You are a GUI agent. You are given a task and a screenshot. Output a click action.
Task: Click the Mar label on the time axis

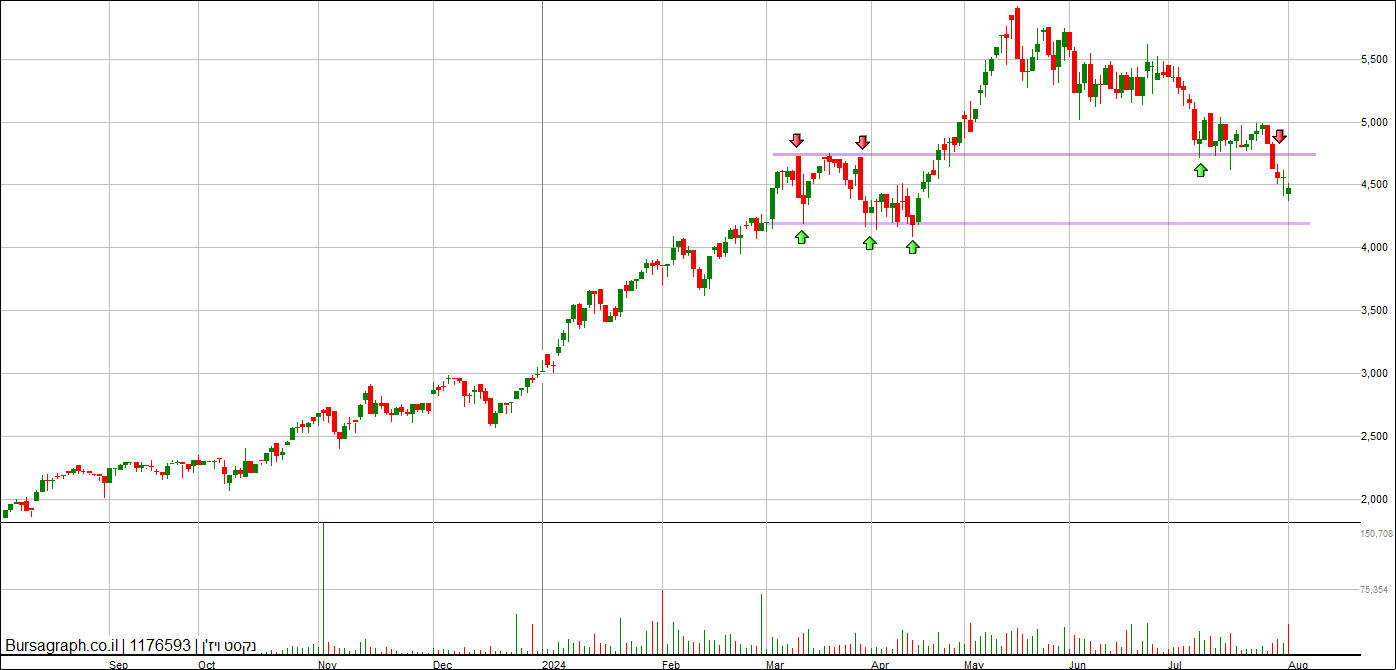(776, 664)
